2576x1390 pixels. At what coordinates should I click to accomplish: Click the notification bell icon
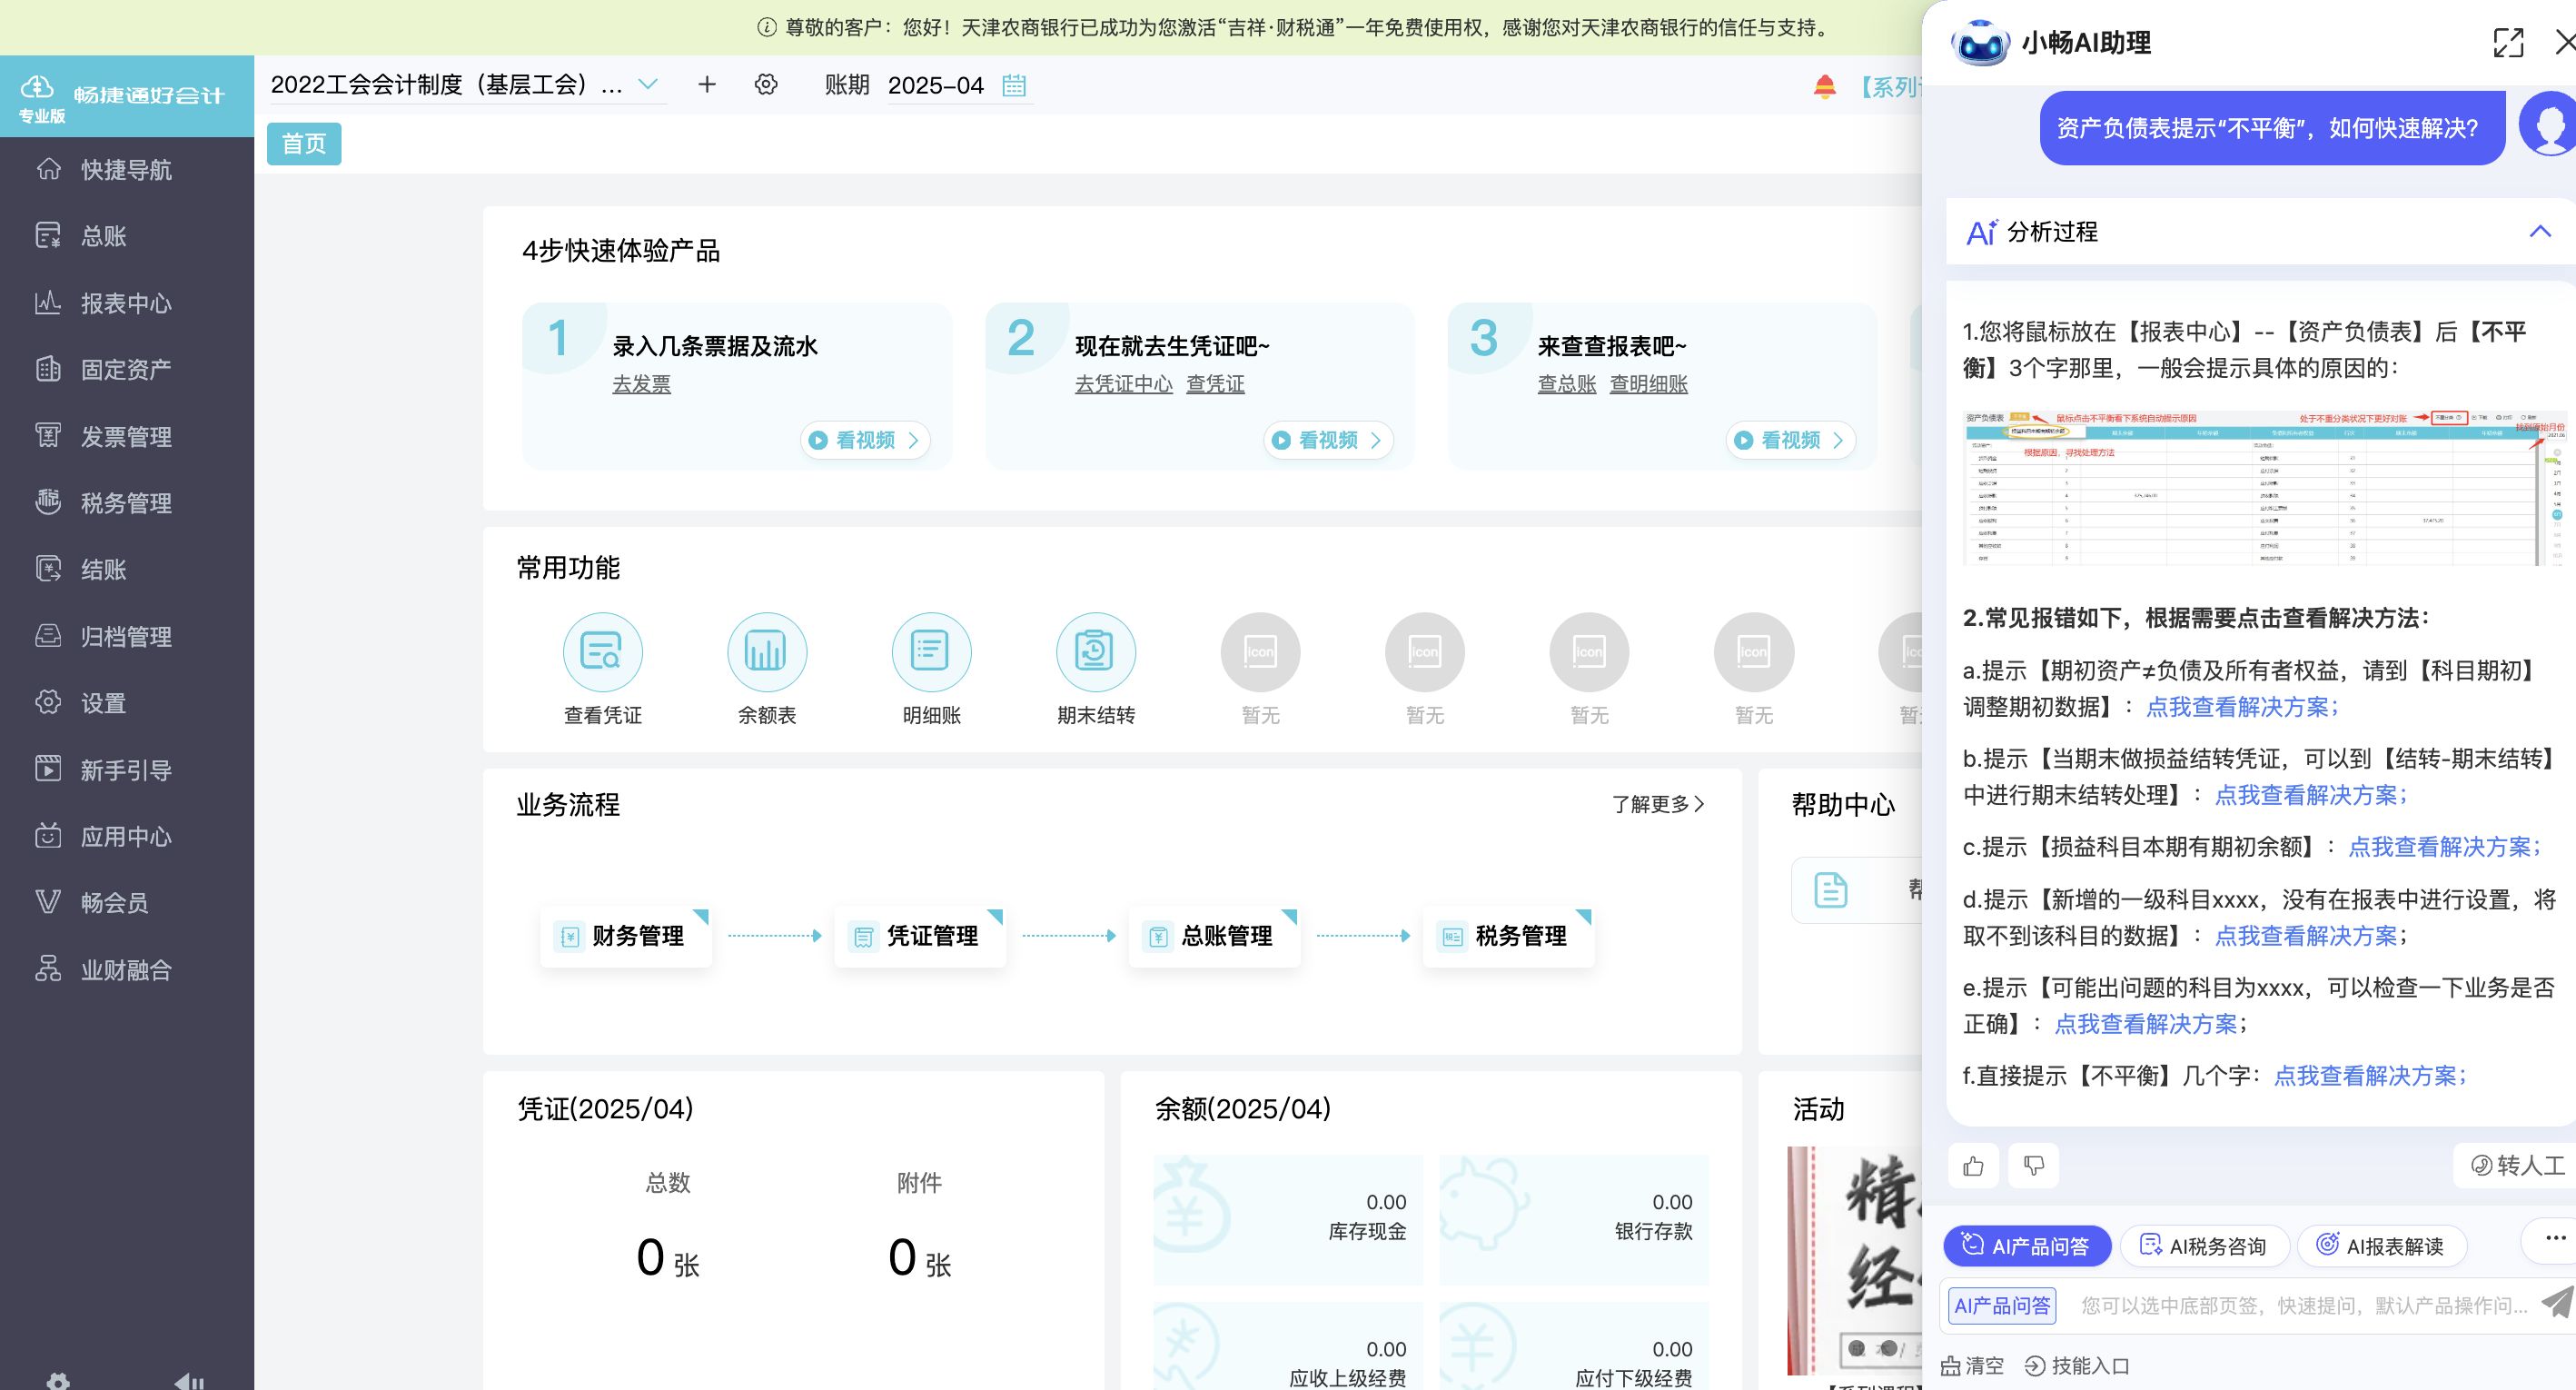1824,87
